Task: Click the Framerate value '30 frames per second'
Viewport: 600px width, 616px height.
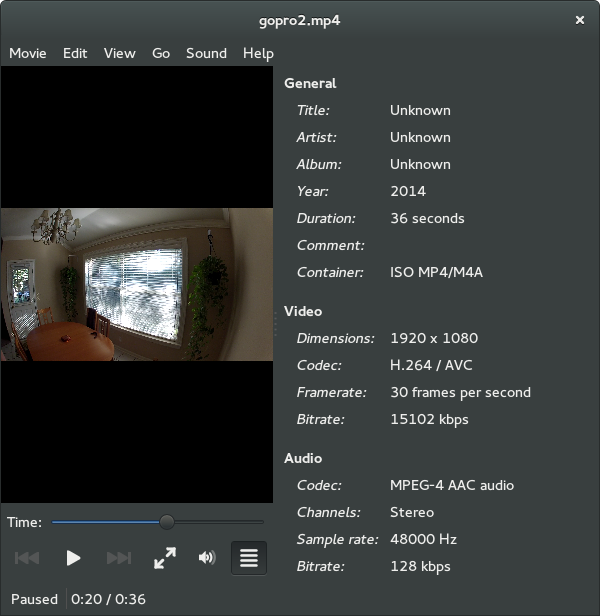Action: click(x=460, y=392)
